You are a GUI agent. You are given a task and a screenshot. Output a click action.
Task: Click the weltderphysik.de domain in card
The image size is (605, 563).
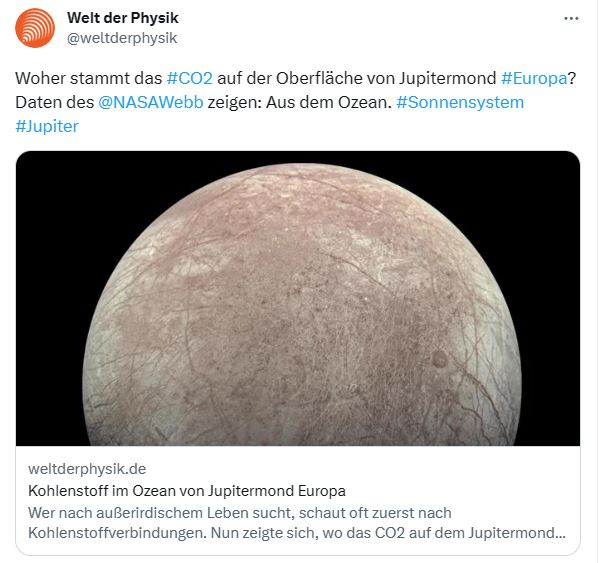(x=87, y=469)
